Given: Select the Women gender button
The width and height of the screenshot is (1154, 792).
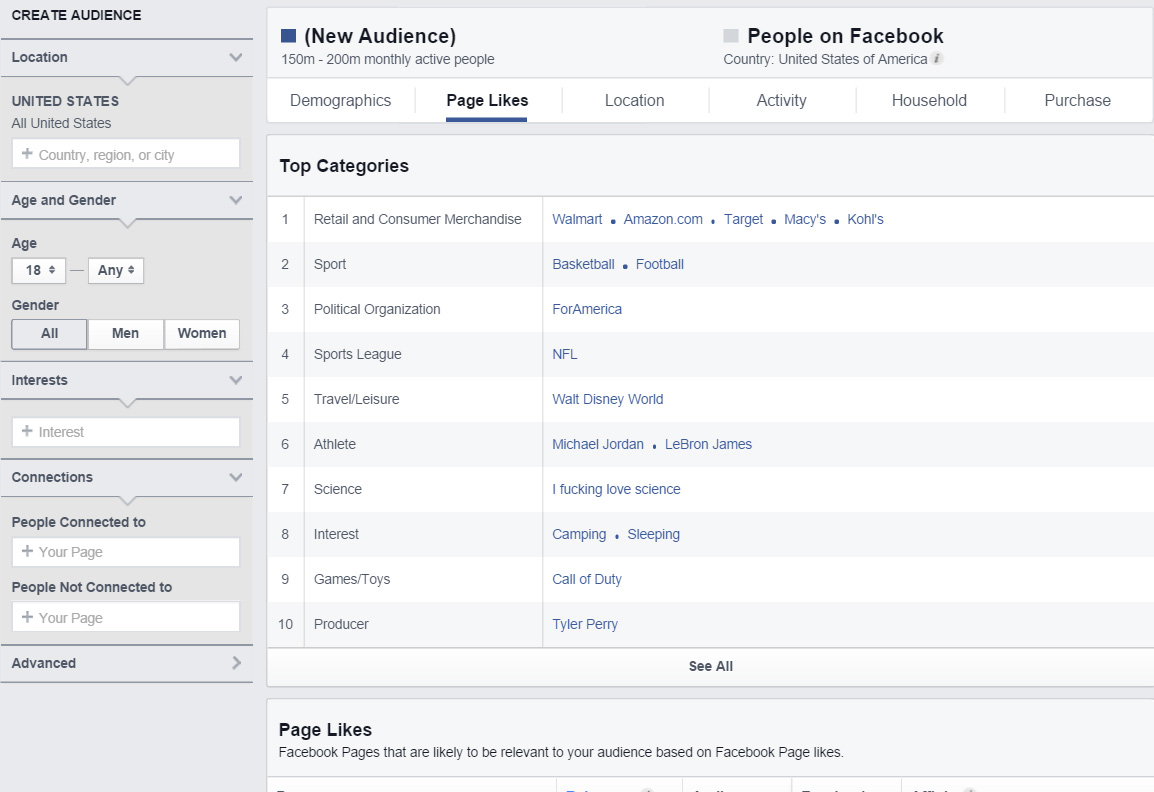Looking at the screenshot, I should (202, 333).
